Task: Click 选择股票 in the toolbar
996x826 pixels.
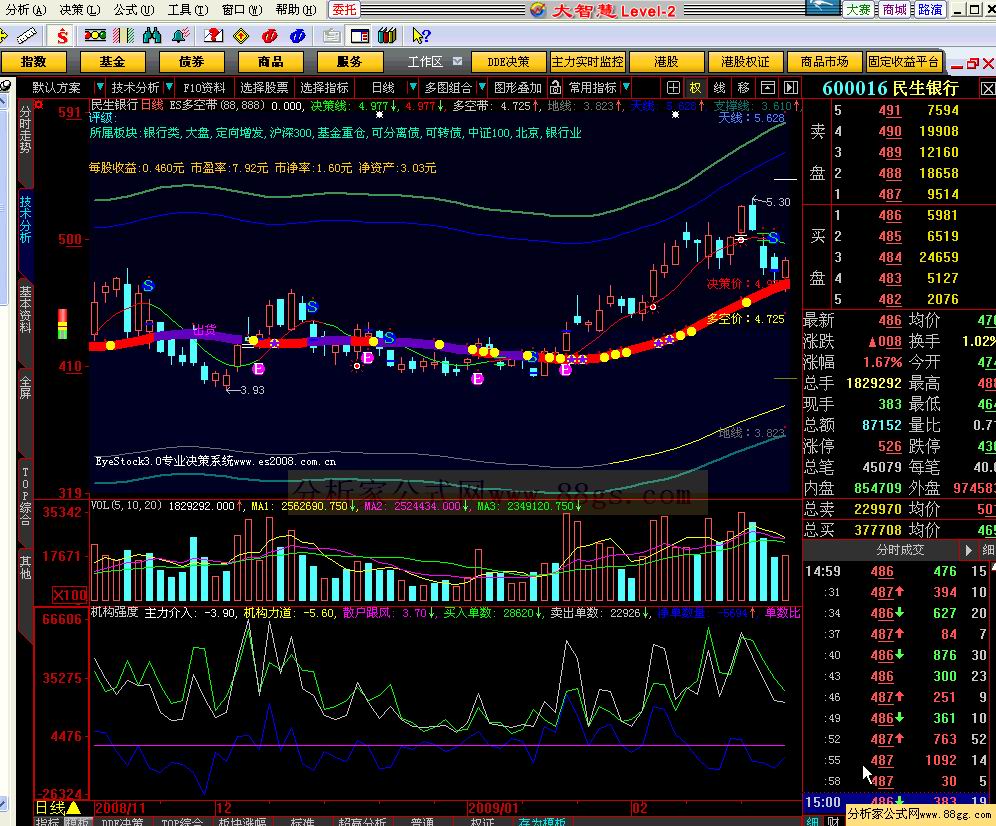Action: tap(264, 88)
